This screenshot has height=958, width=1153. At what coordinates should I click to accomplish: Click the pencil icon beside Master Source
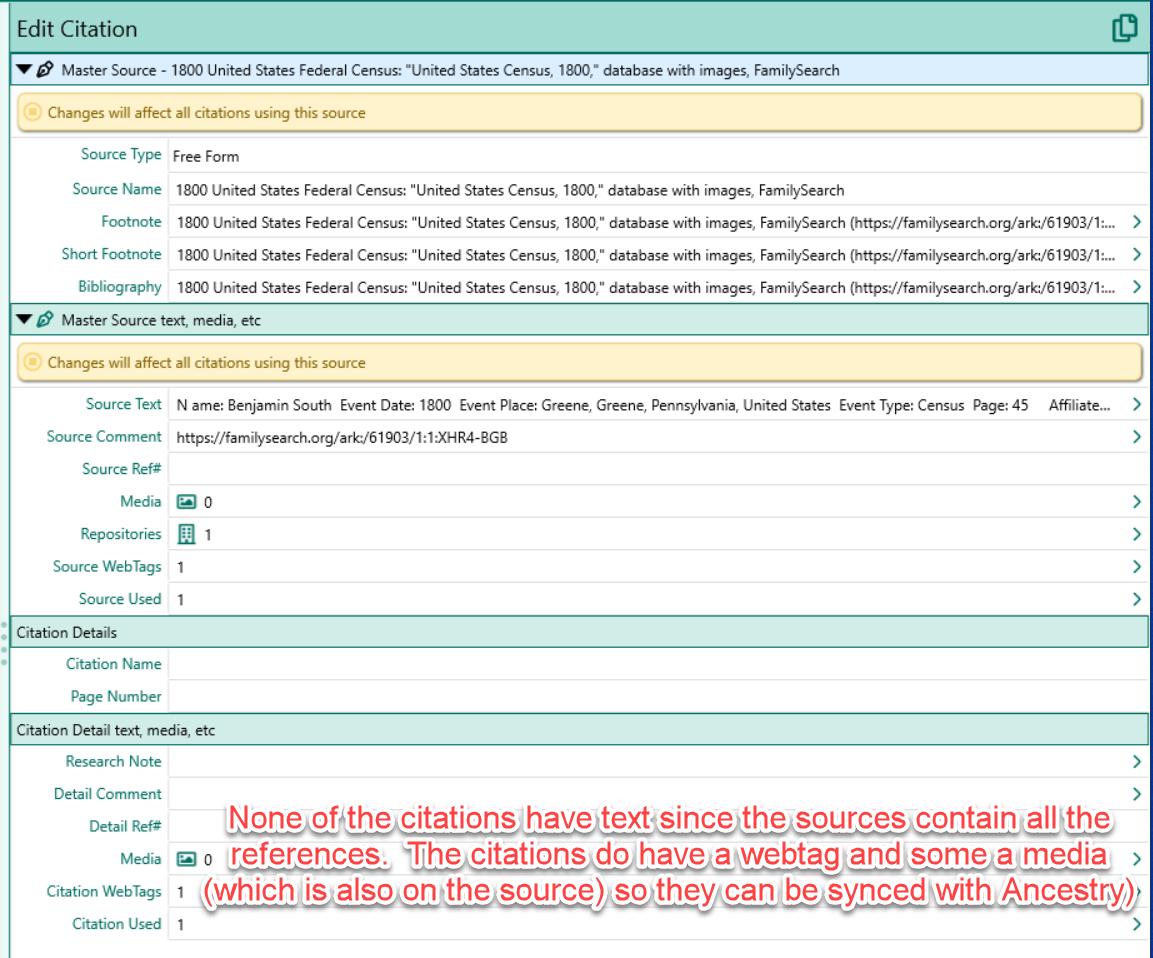coord(45,70)
